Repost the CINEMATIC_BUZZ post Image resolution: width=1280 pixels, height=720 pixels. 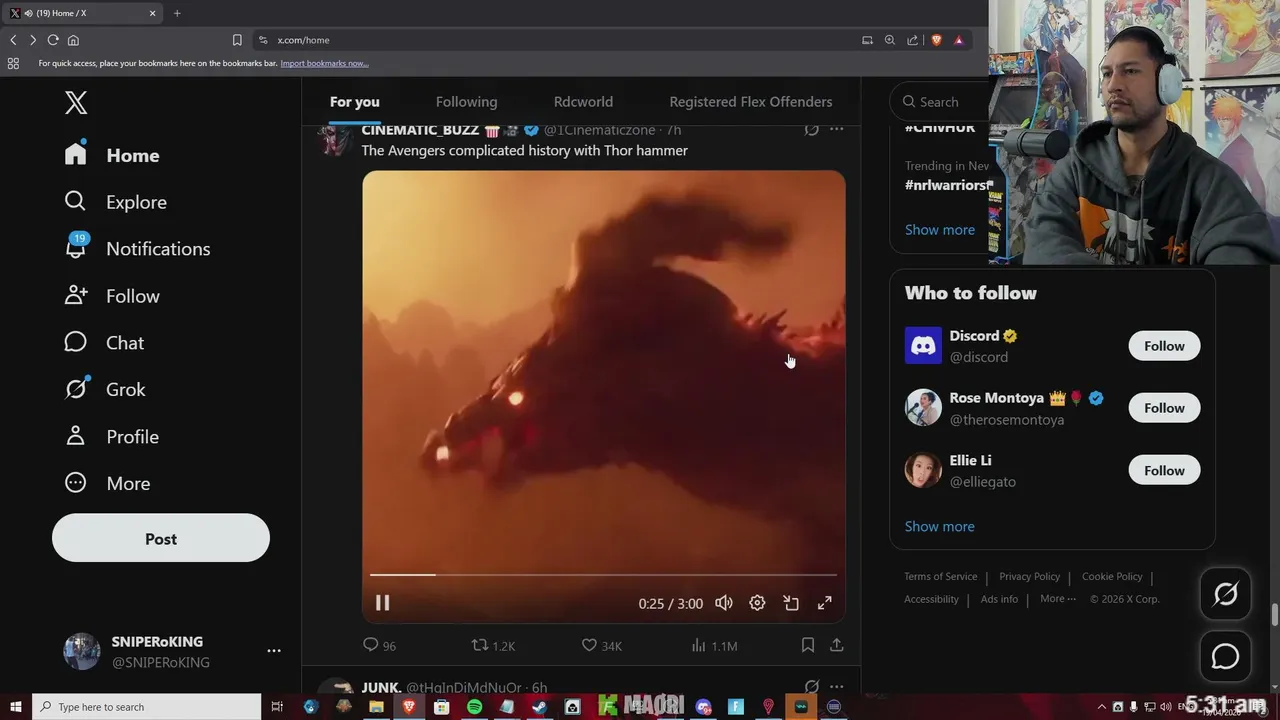(493, 646)
